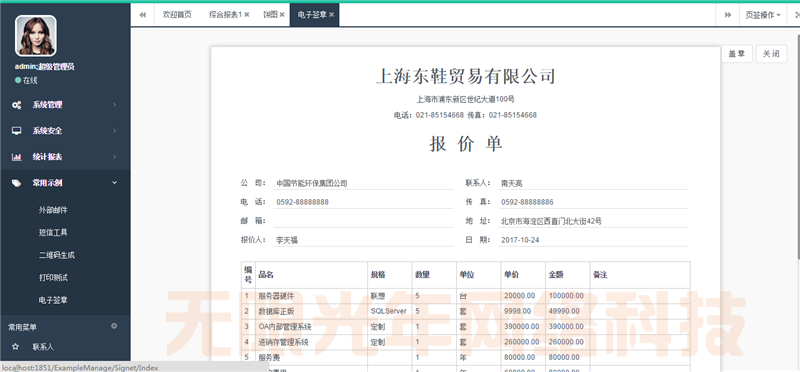Click the admin user avatar photo

coord(36,35)
